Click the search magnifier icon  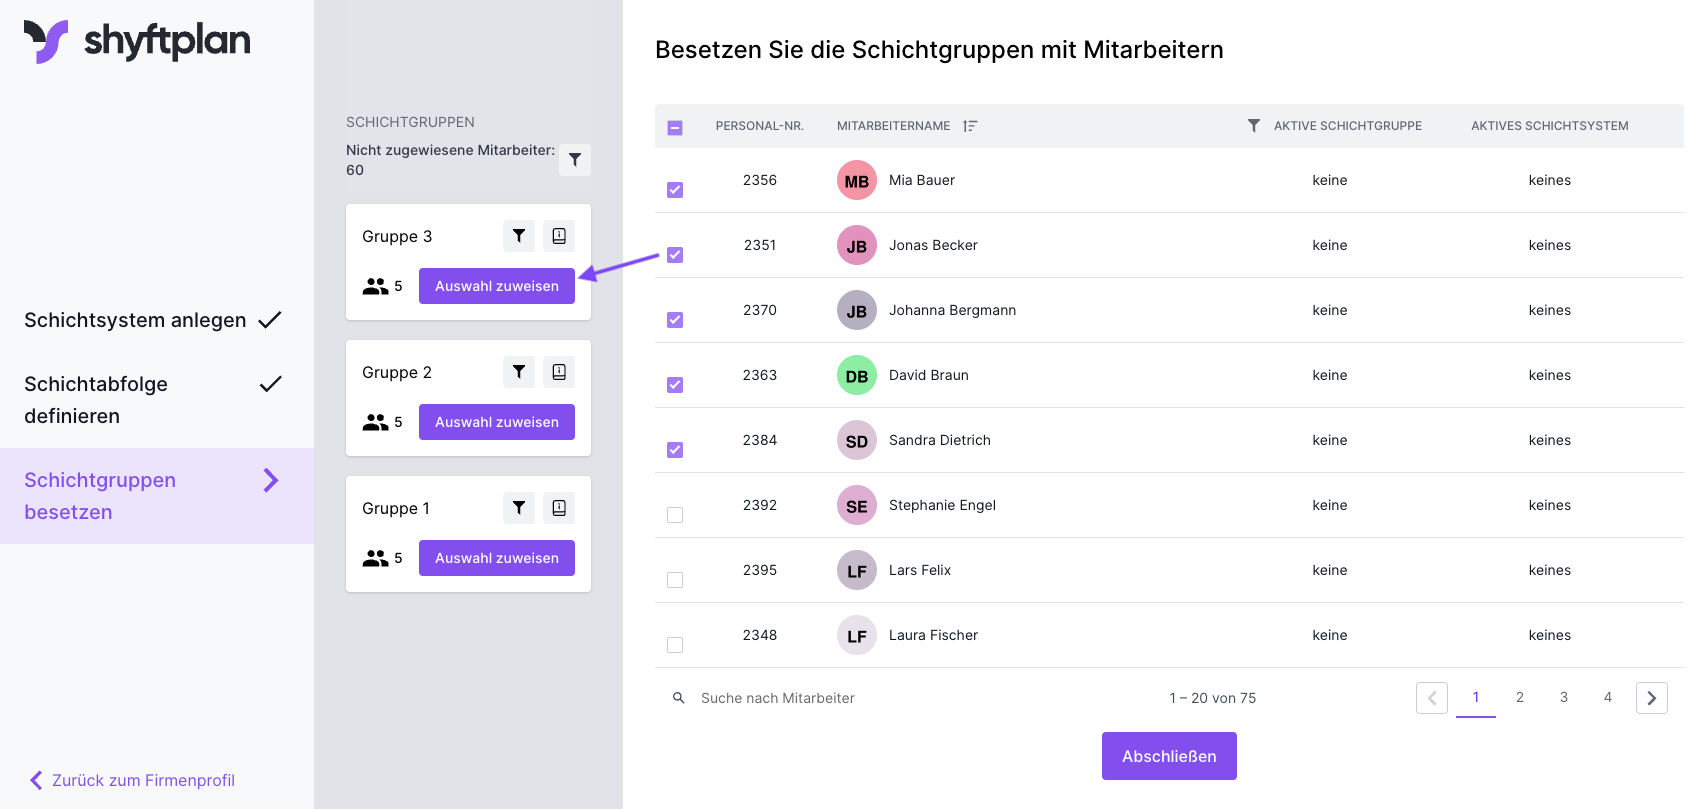pyautogui.click(x=678, y=698)
